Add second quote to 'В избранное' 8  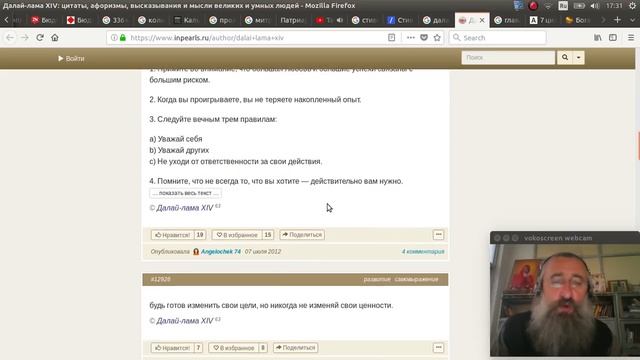click(x=238, y=348)
